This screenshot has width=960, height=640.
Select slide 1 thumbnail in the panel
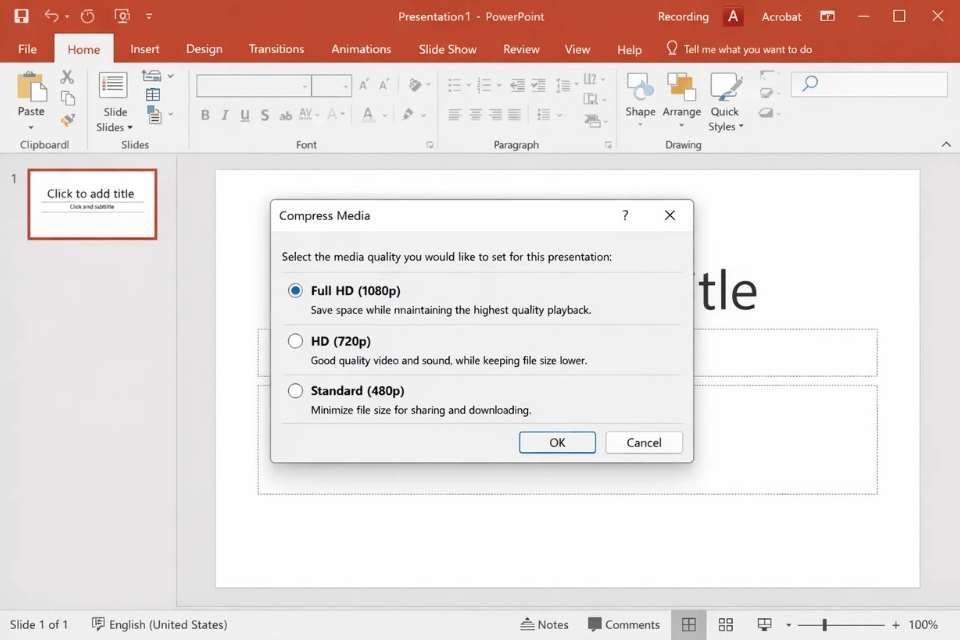[92, 203]
